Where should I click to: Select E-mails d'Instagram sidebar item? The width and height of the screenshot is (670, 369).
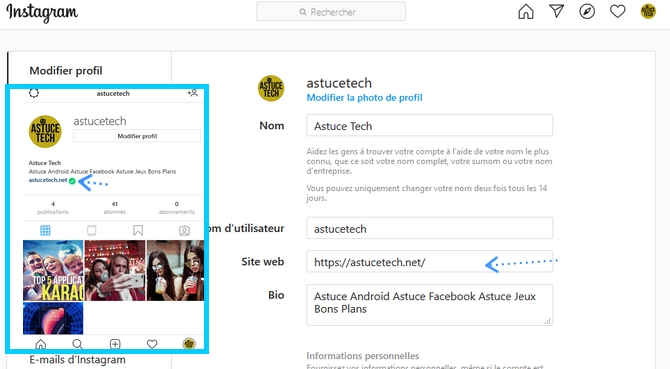[x=77, y=360]
